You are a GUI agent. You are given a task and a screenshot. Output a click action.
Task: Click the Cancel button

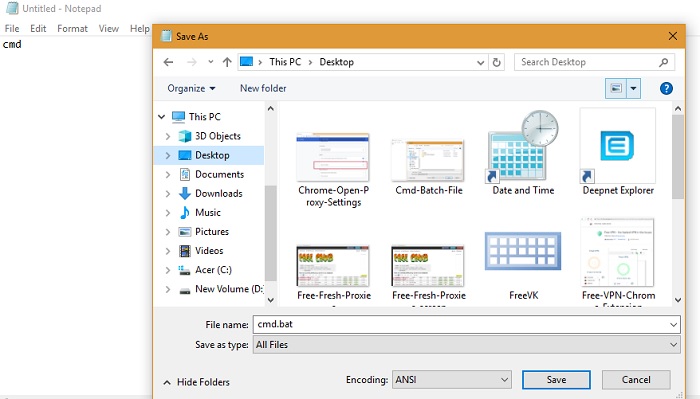[x=636, y=380]
